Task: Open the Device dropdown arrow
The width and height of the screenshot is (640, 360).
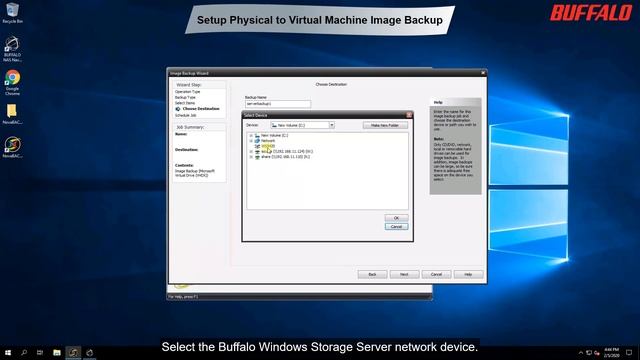Action: (x=332, y=125)
